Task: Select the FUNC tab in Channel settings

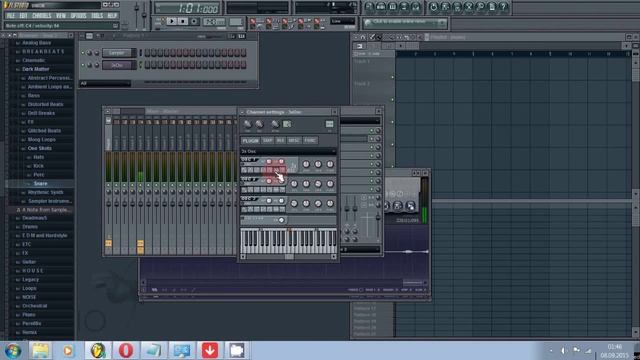Action: [x=310, y=140]
